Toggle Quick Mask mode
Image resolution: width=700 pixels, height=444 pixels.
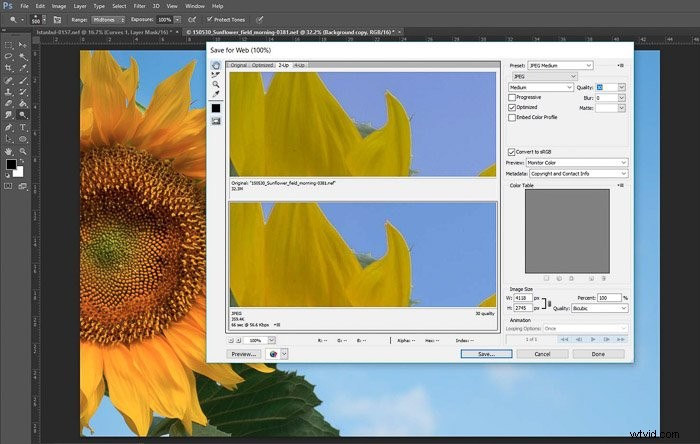pos(8,186)
